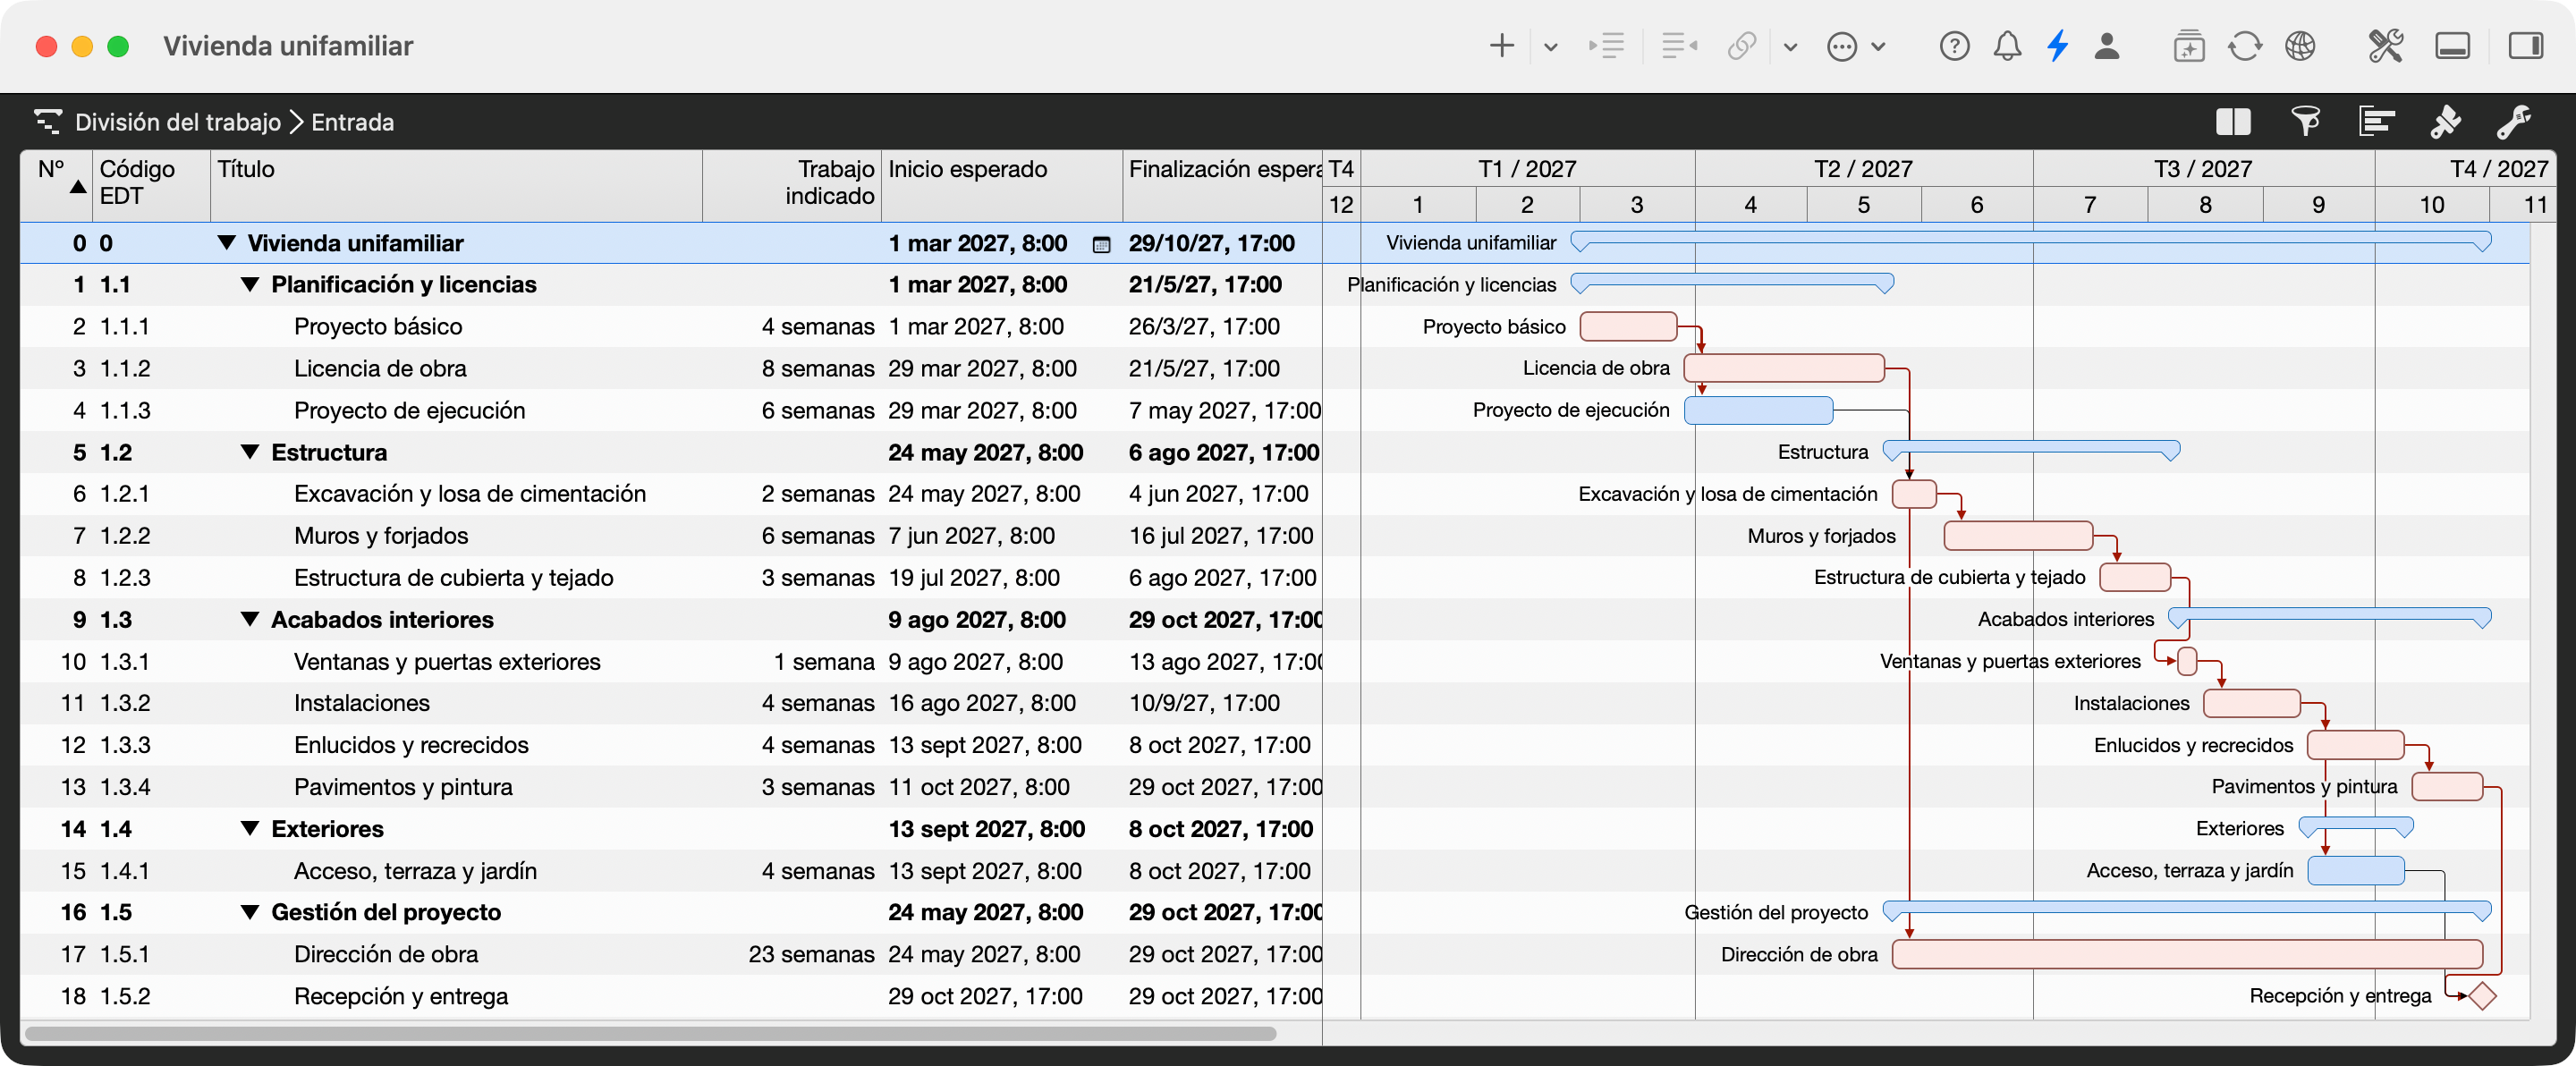Open the date picker calendar icon in row 0
The height and width of the screenshot is (1066, 2576).
point(1101,245)
